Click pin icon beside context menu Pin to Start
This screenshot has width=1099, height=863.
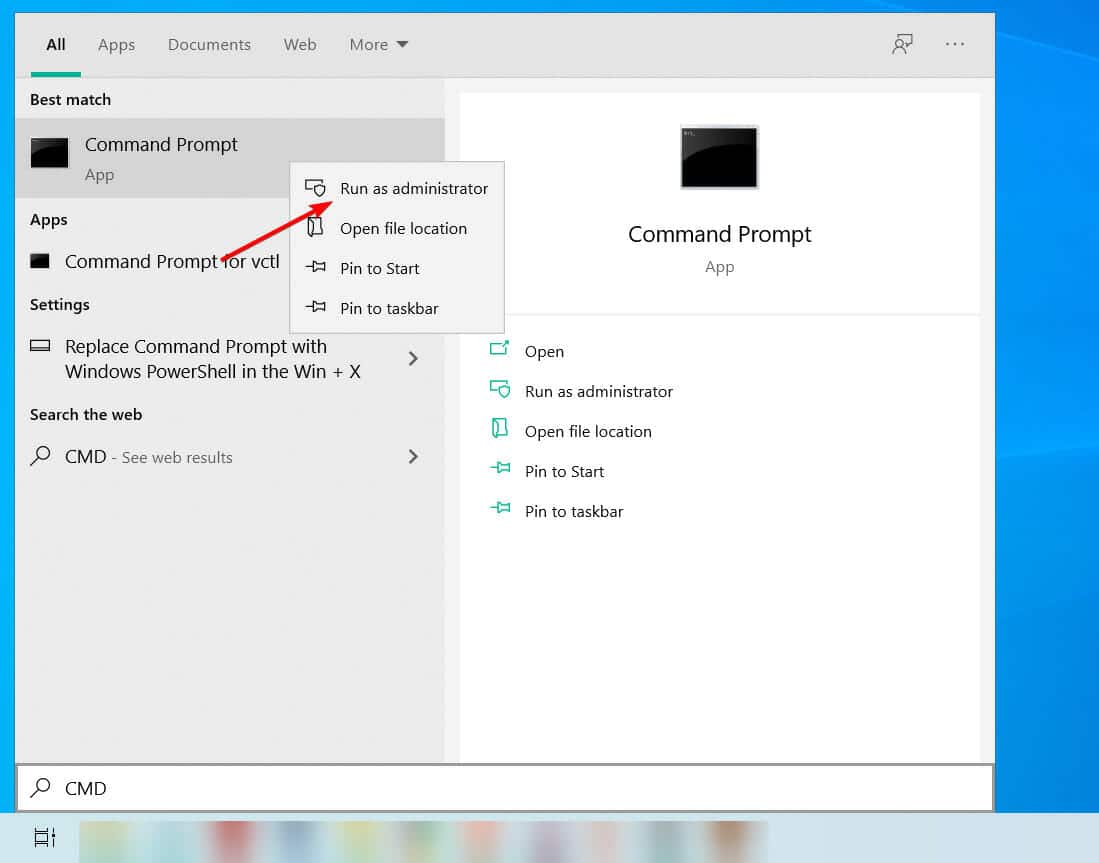tap(315, 266)
